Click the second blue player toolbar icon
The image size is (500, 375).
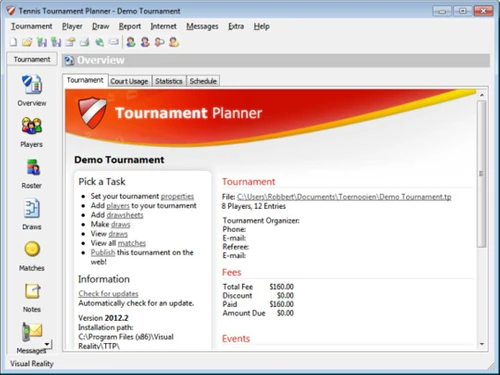coord(145,42)
